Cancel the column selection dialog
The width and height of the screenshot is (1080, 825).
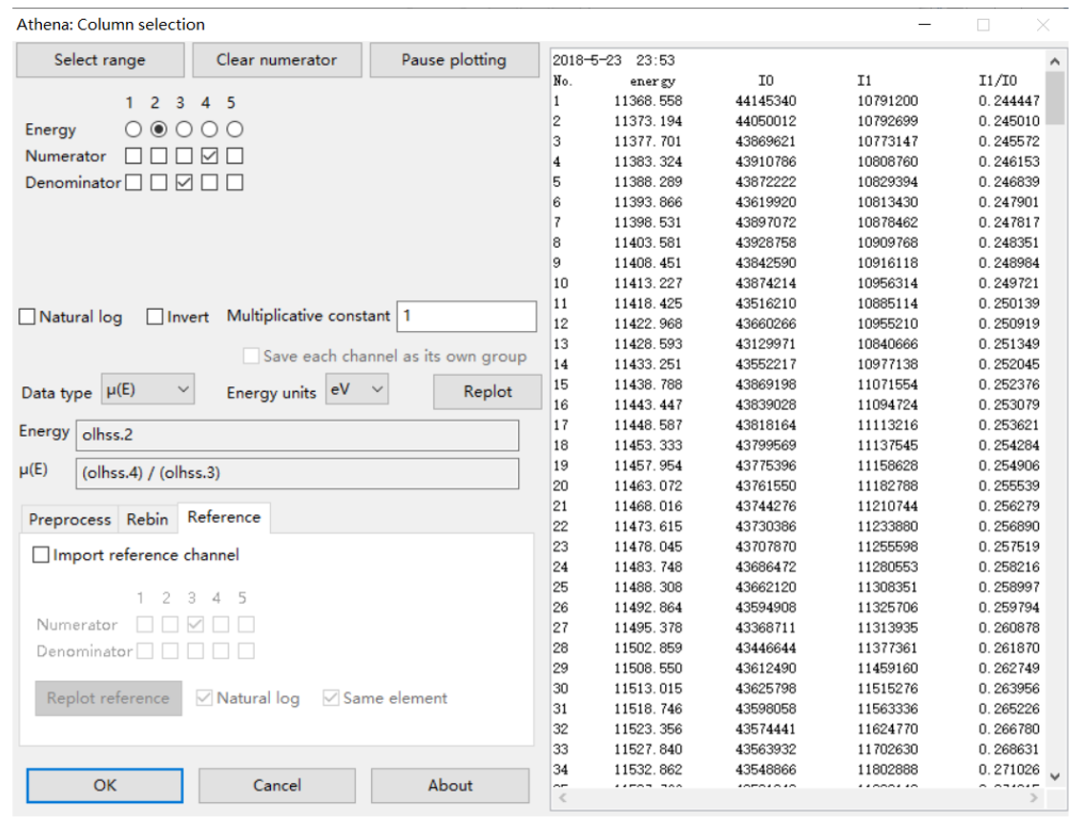(277, 785)
